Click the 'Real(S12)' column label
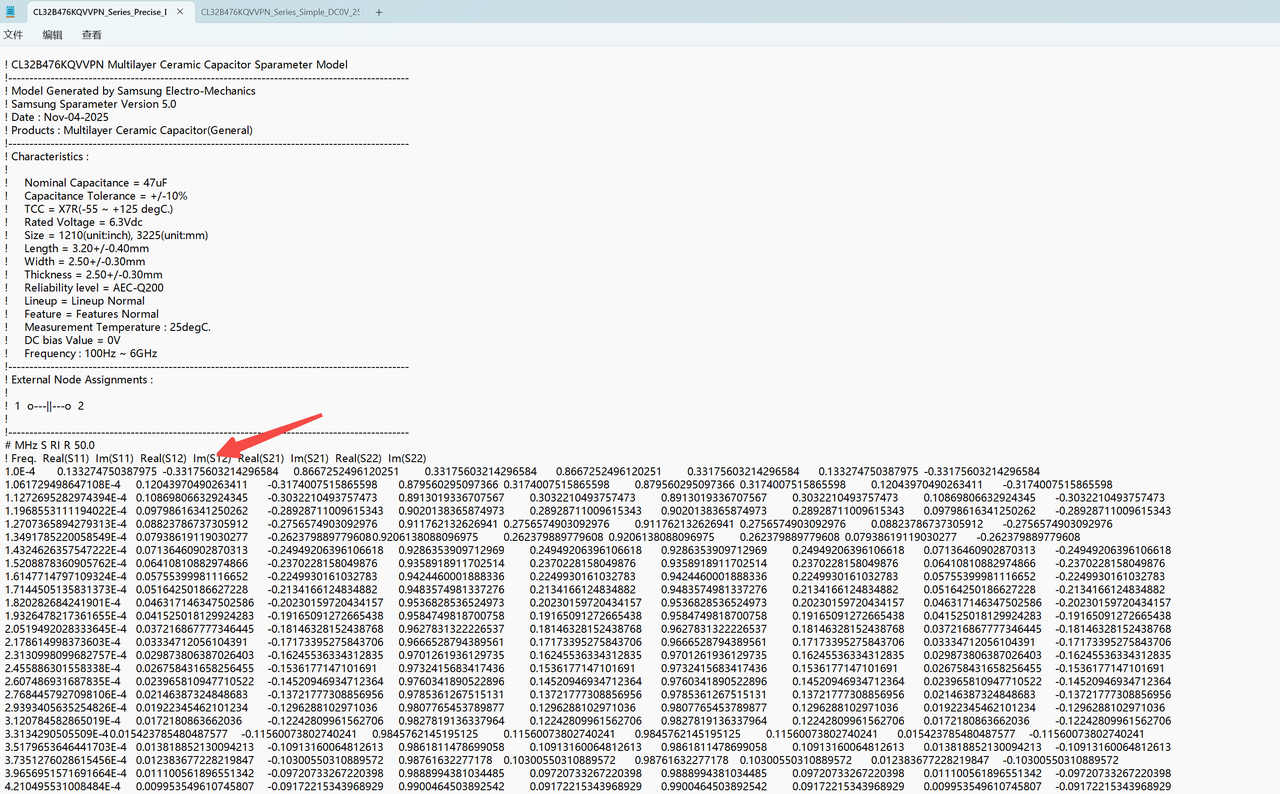 coord(164,458)
